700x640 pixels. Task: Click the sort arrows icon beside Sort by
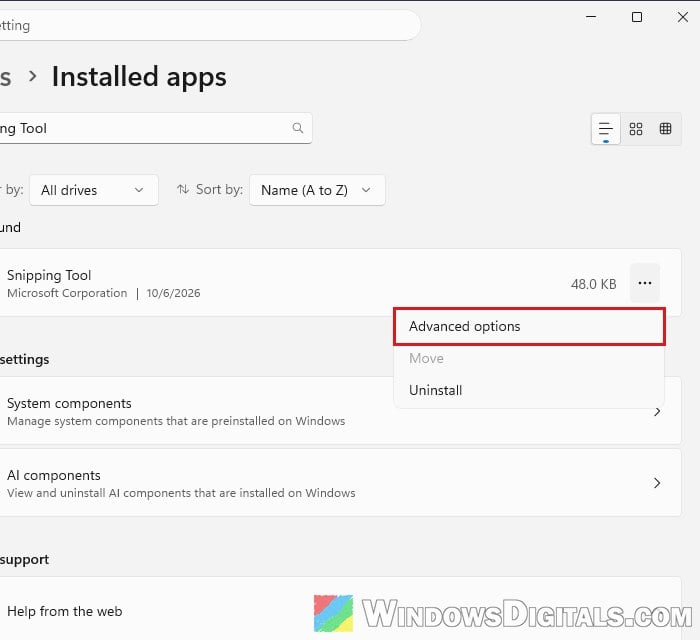click(x=183, y=189)
